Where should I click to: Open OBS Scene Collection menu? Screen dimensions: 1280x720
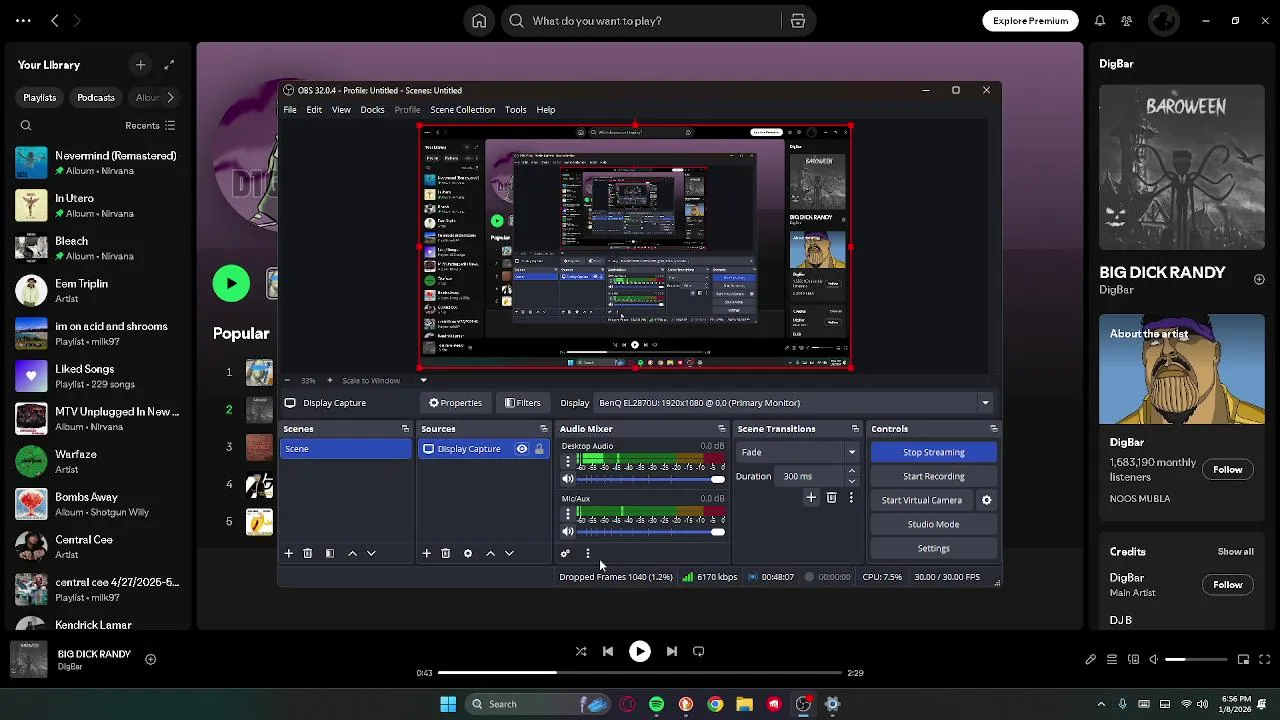(462, 110)
